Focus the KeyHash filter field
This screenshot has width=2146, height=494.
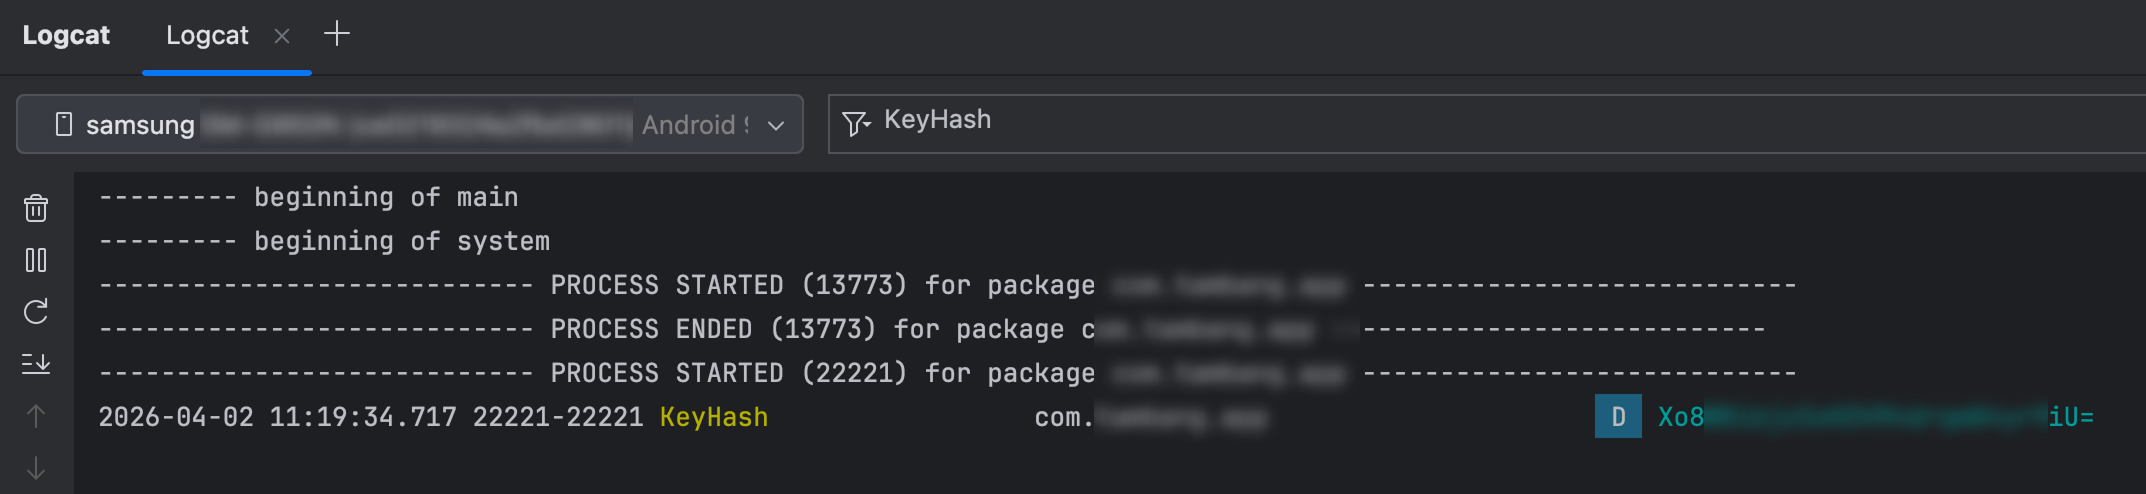tap(1487, 124)
